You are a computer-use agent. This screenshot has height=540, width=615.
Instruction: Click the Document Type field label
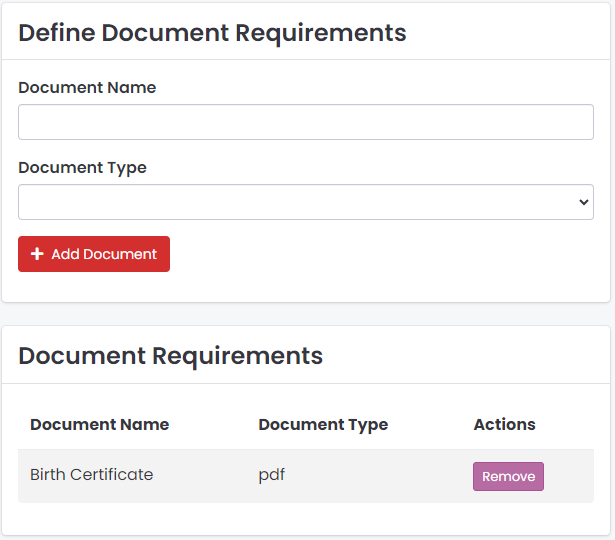(x=82, y=168)
